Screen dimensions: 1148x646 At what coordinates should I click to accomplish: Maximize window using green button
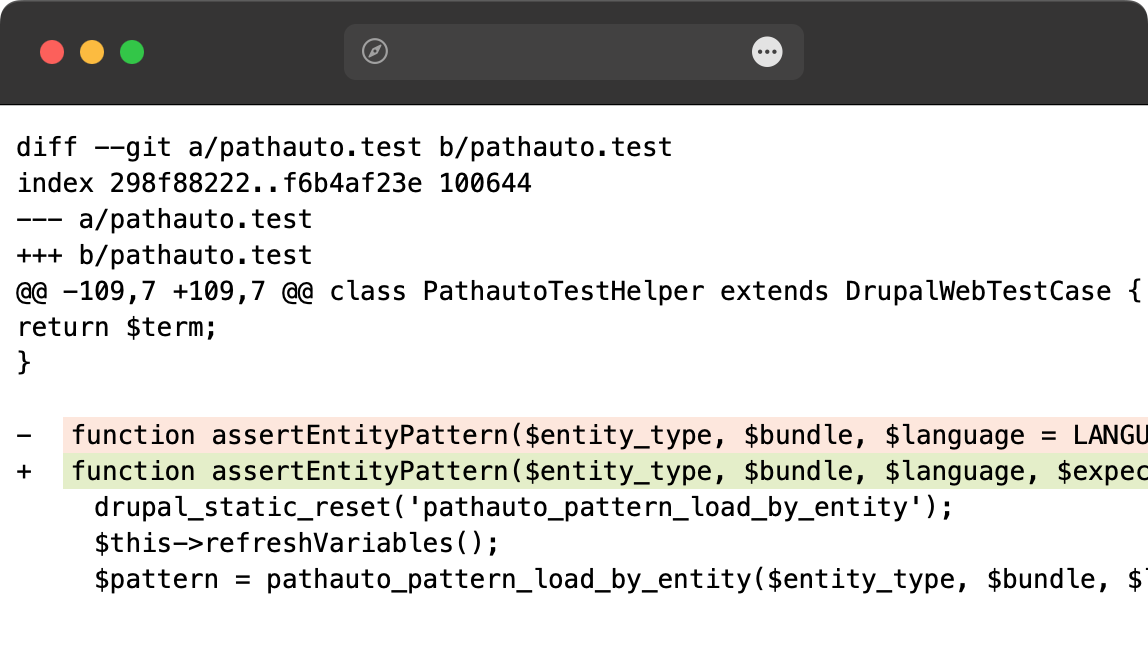(x=132, y=52)
